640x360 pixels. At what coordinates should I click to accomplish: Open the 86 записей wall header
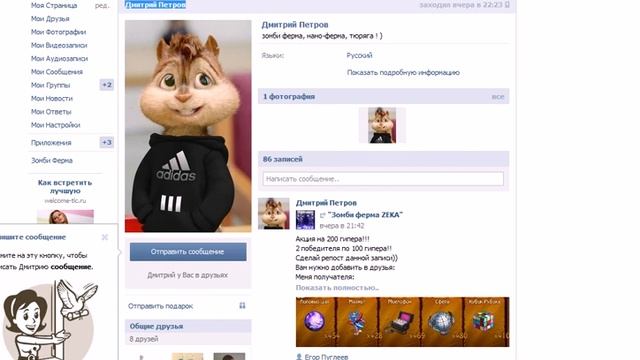tap(384, 159)
